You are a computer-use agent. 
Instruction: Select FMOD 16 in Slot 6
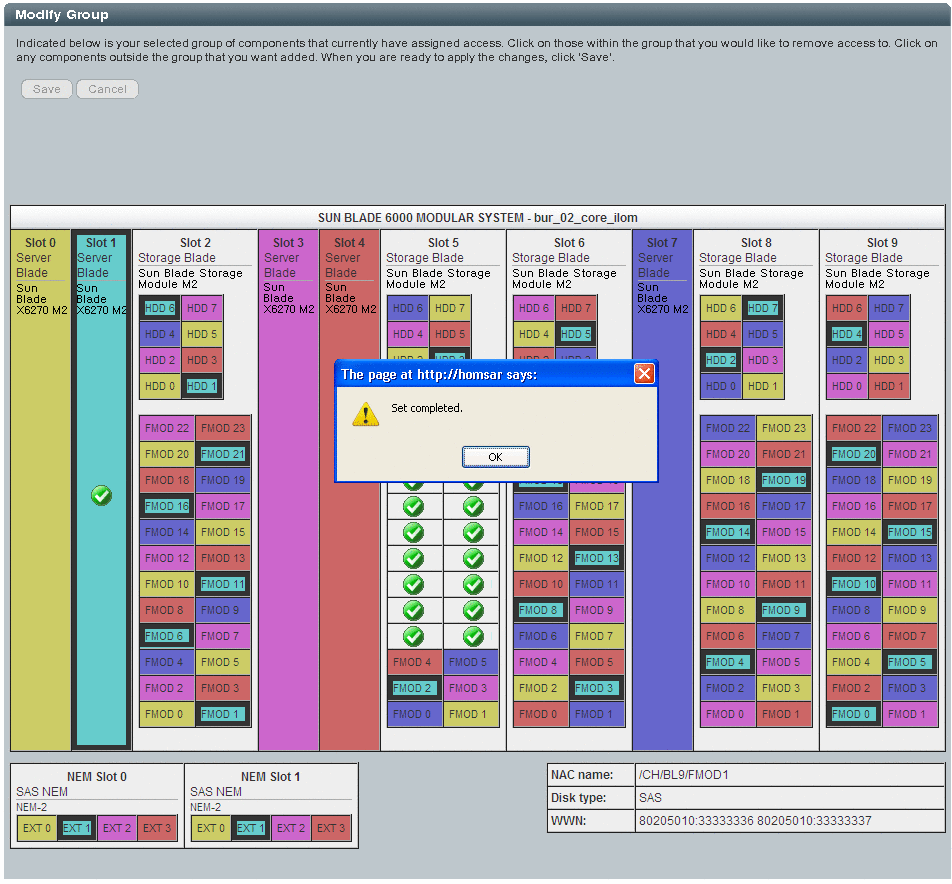541,506
